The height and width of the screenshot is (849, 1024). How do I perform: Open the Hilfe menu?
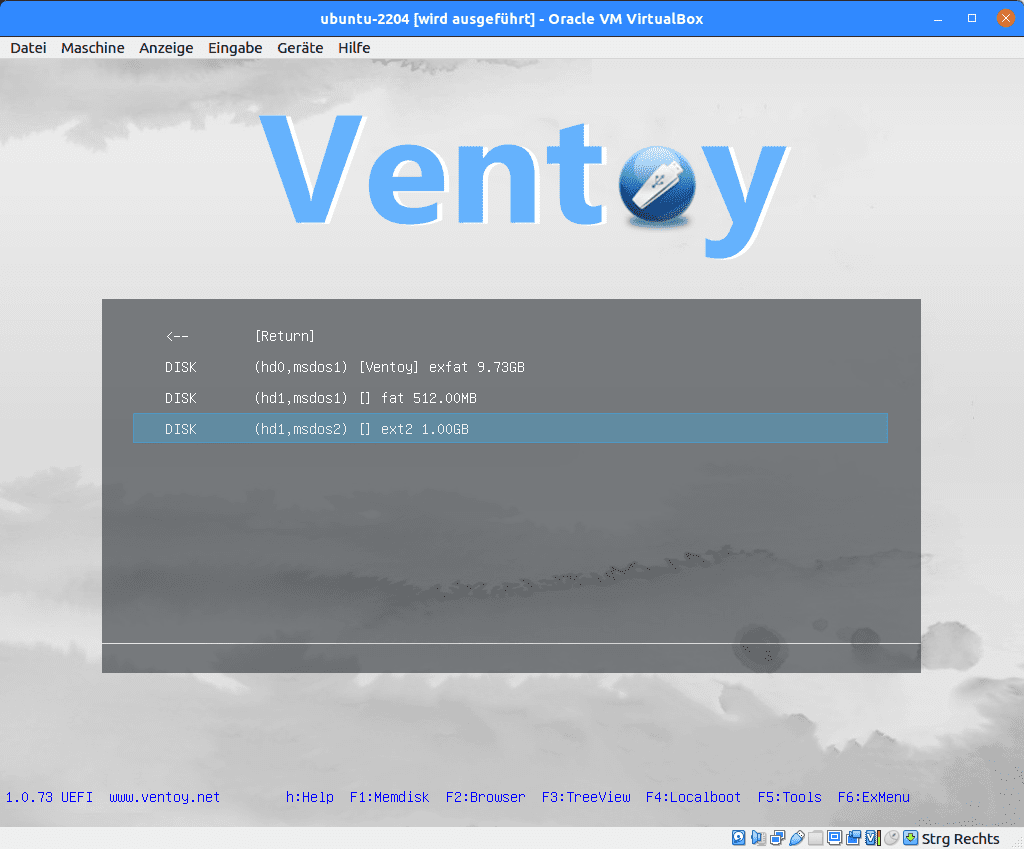(354, 48)
